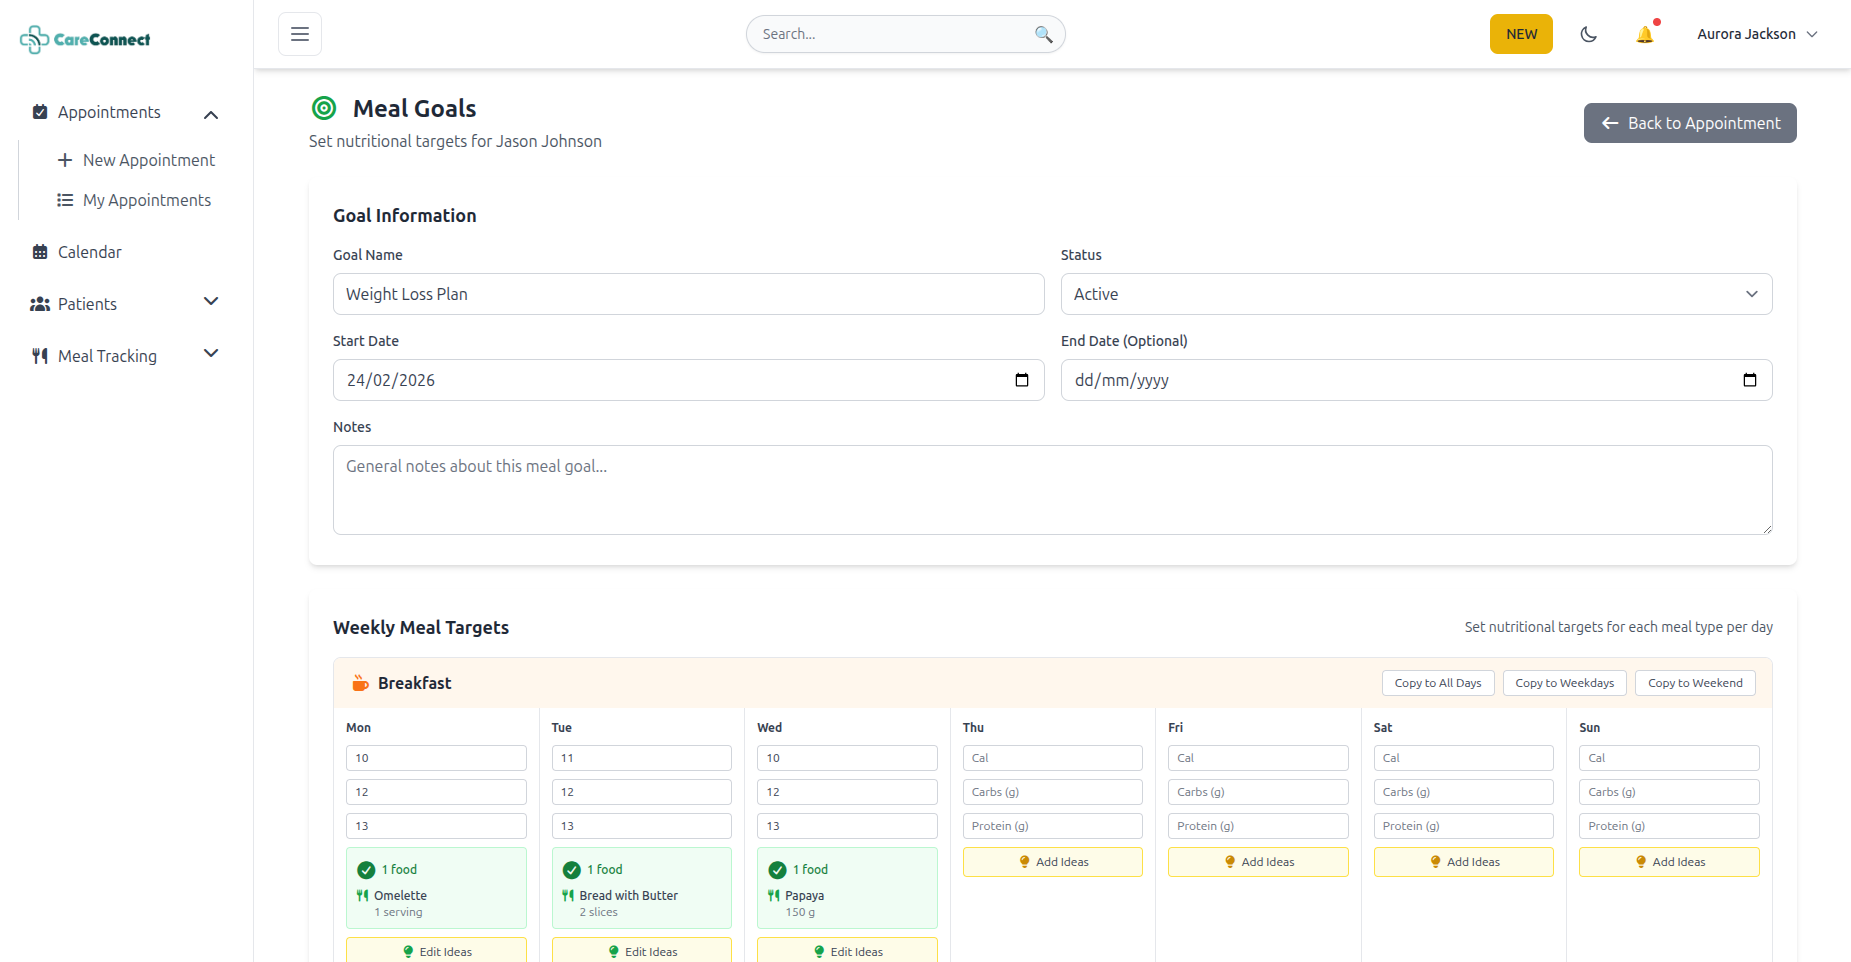Click the hamburger menu icon
This screenshot has width=1851, height=962.
tap(300, 34)
